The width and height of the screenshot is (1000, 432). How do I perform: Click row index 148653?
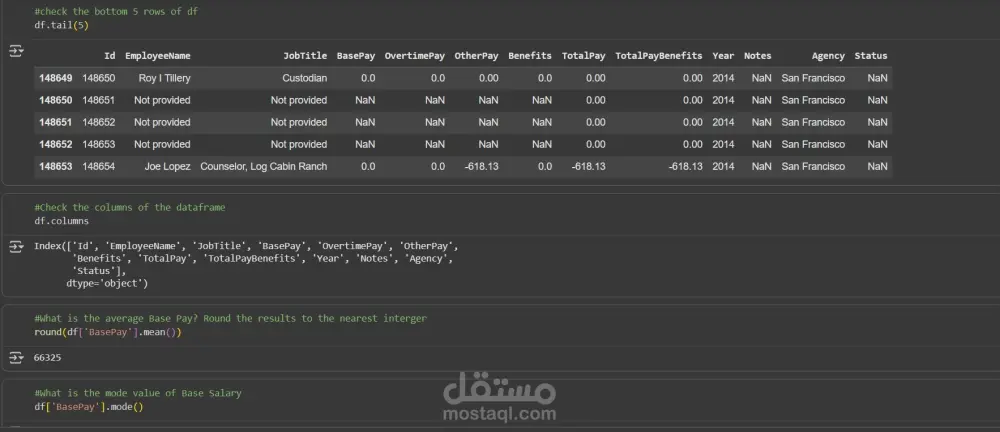(55, 167)
